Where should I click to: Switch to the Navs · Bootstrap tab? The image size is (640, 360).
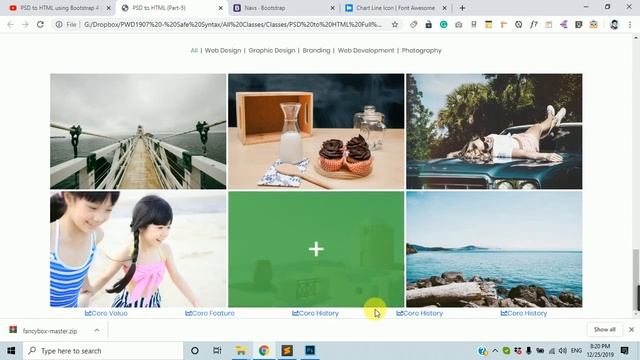(284, 8)
